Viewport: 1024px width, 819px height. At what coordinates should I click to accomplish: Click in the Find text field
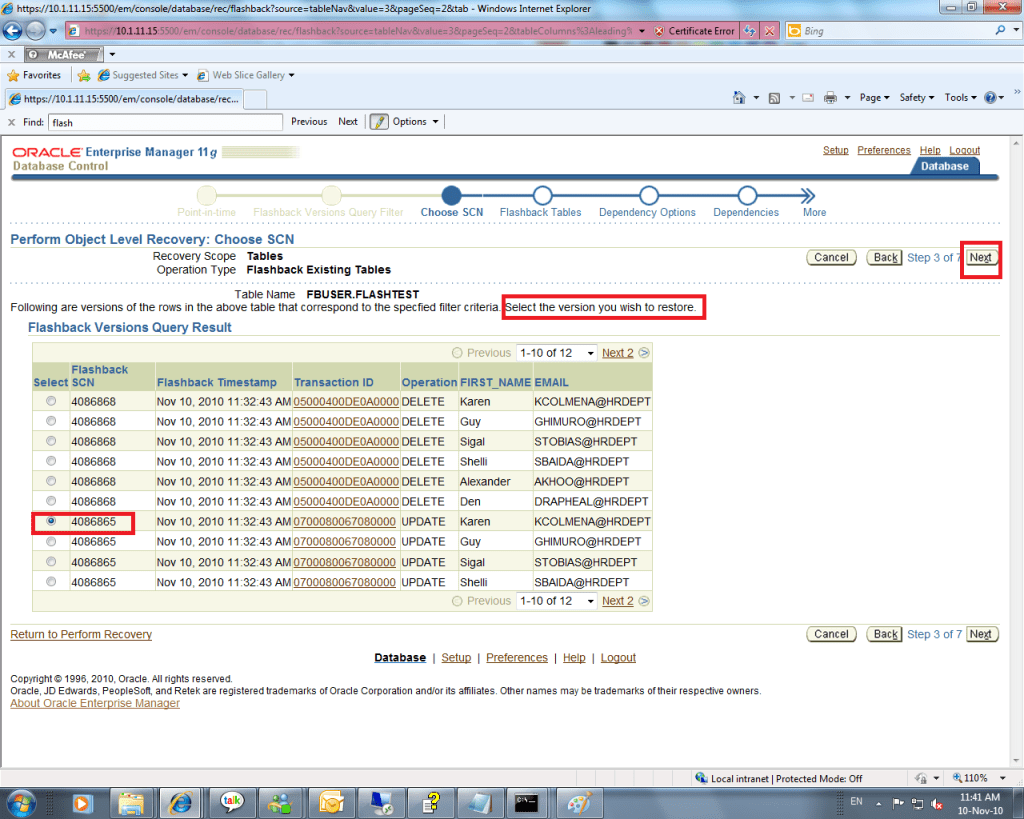pyautogui.click(x=165, y=122)
